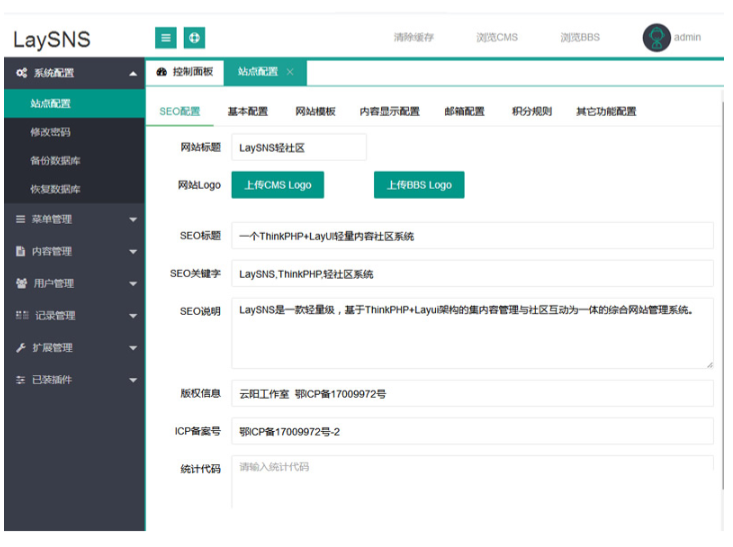Click the green globe icon button
Image resolution: width=733 pixels, height=547 pixels.
pos(194,38)
